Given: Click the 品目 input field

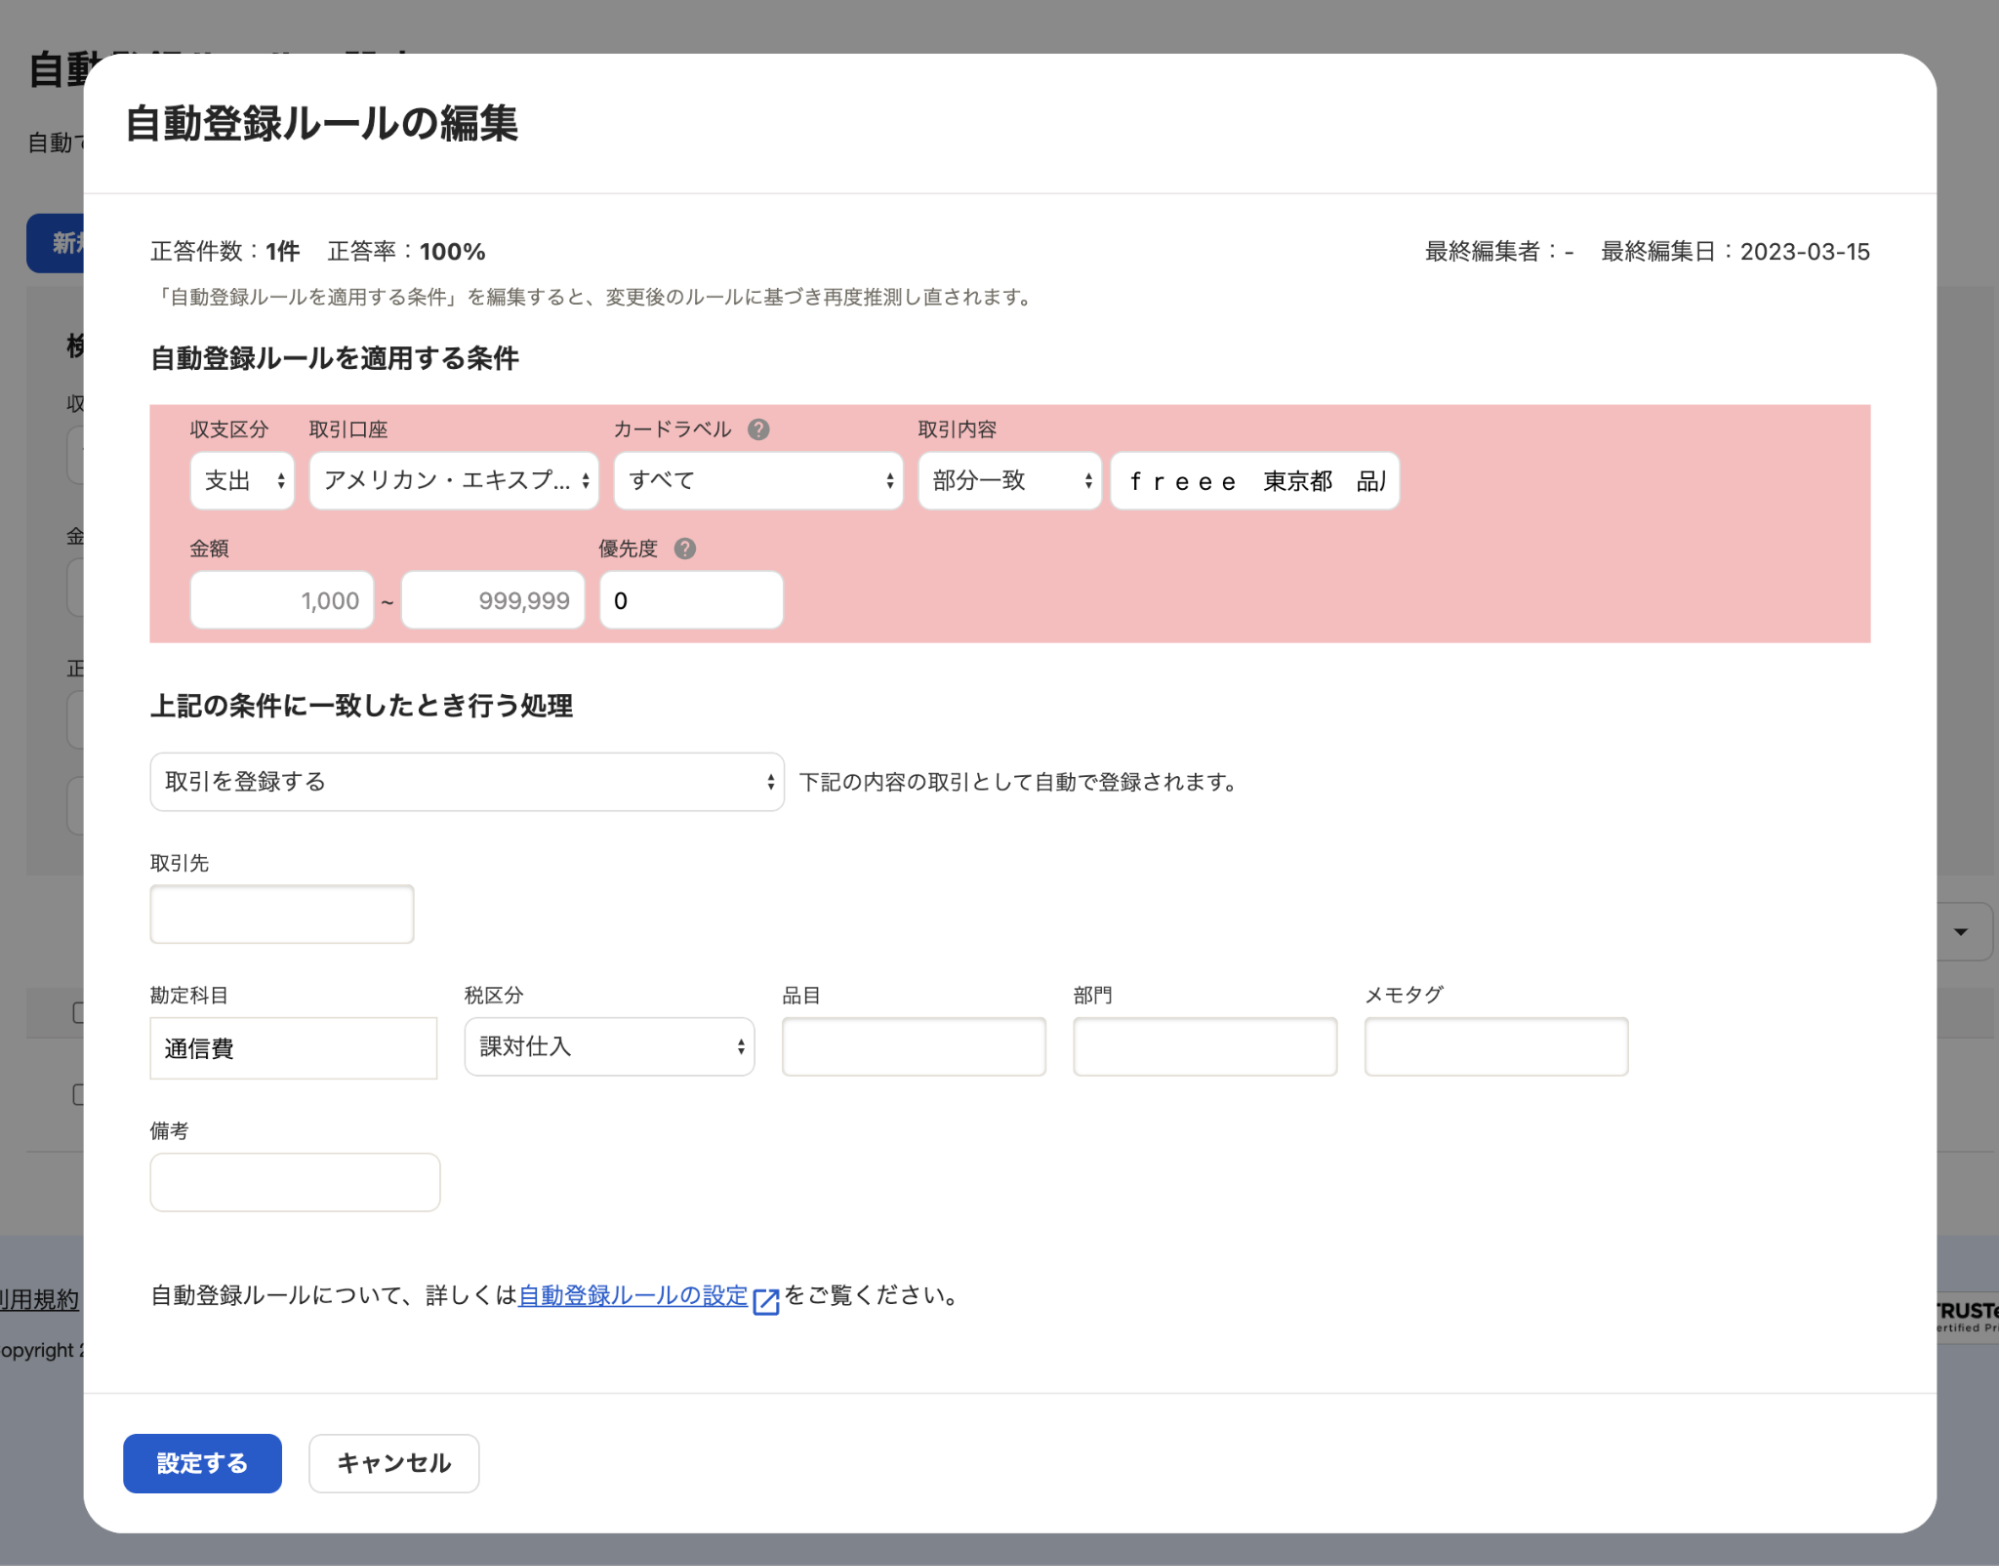Looking at the screenshot, I should tap(914, 1047).
